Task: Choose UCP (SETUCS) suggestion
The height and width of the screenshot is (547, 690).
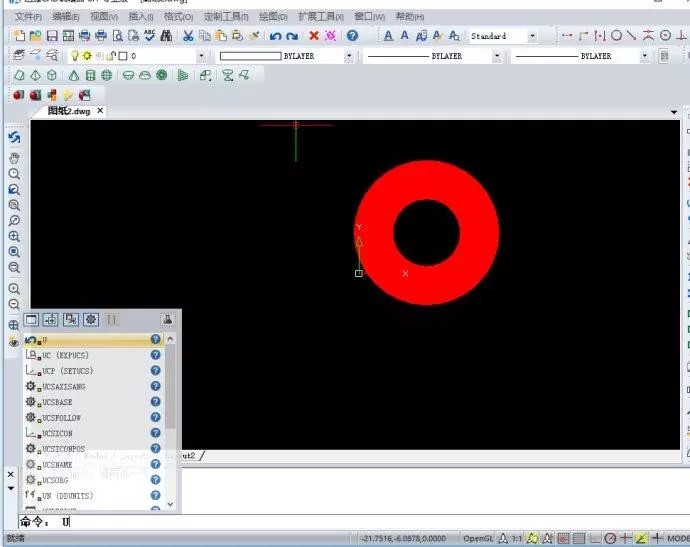Action: point(93,371)
